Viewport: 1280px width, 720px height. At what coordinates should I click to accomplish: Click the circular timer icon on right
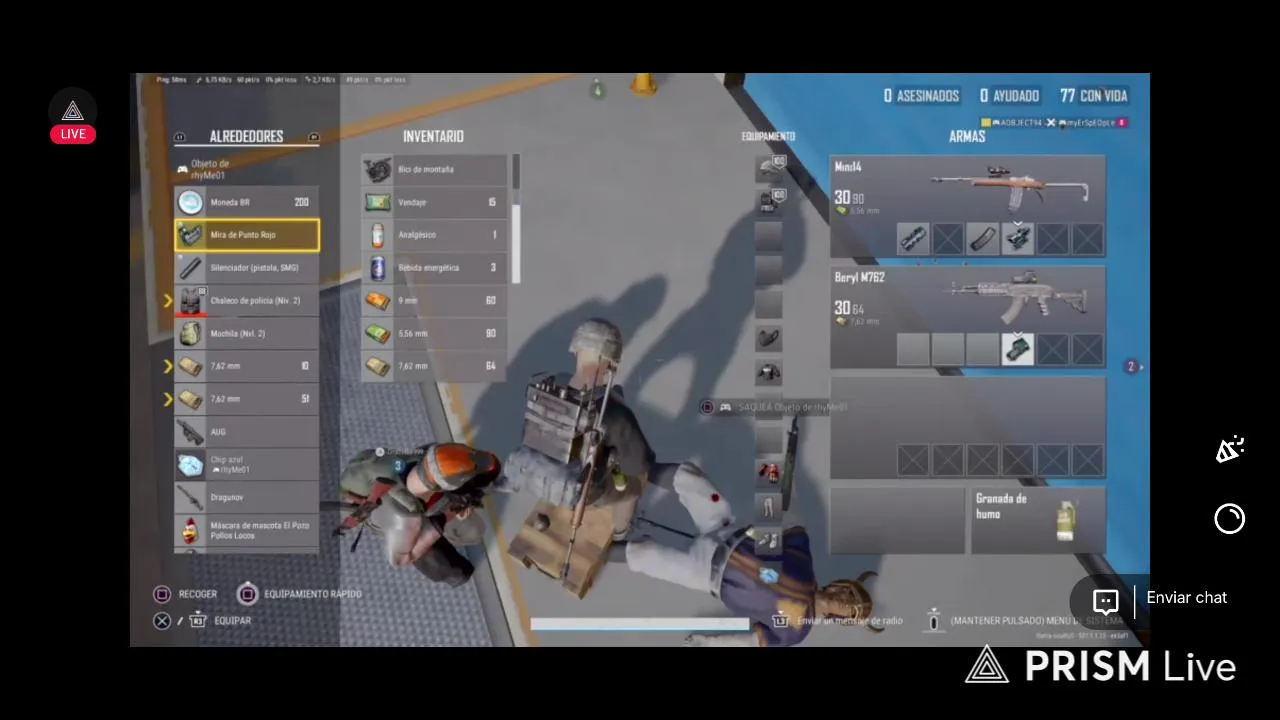(1229, 519)
